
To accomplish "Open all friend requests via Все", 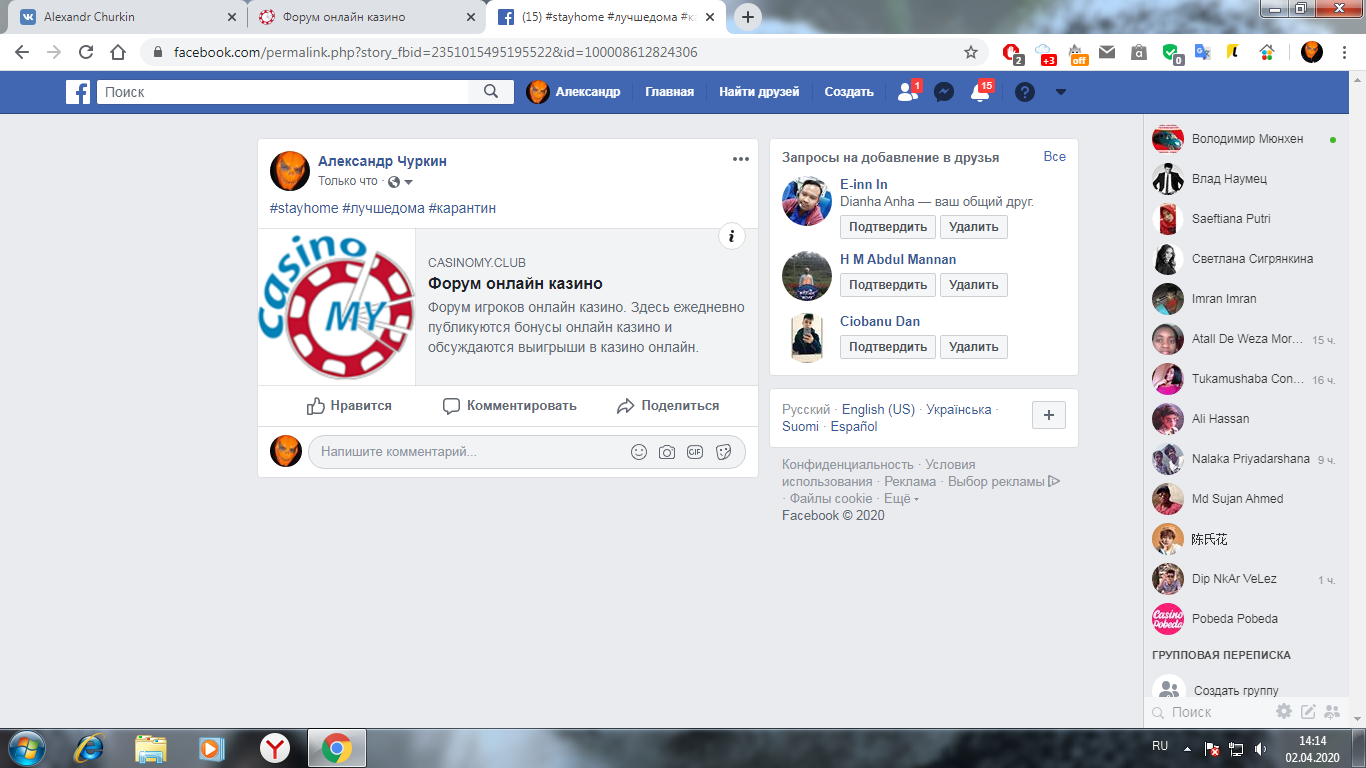I will coord(1055,157).
